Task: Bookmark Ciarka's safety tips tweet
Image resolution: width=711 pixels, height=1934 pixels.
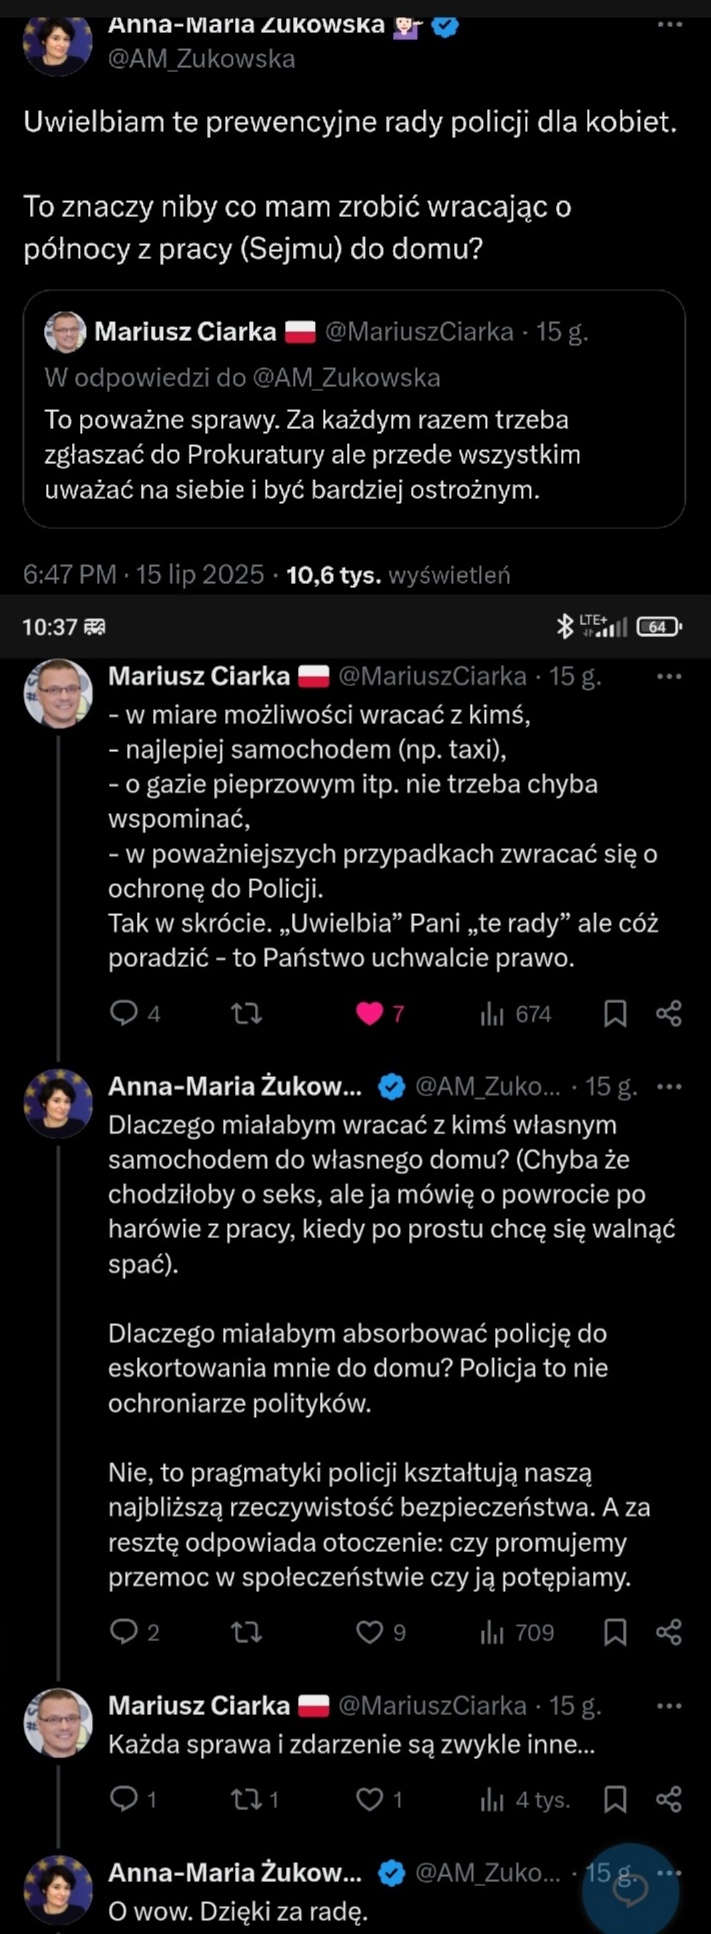Action: tap(615, 1014)
